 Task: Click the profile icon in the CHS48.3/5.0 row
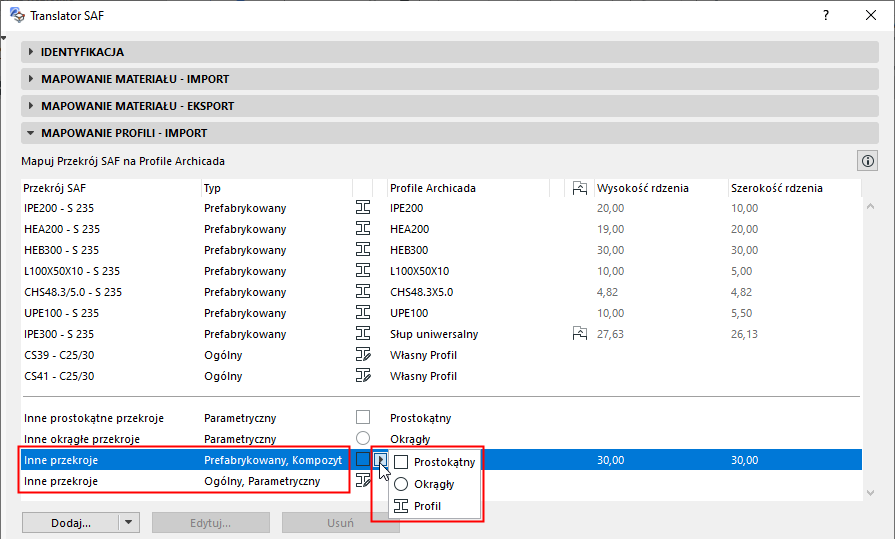coord(363,291)
